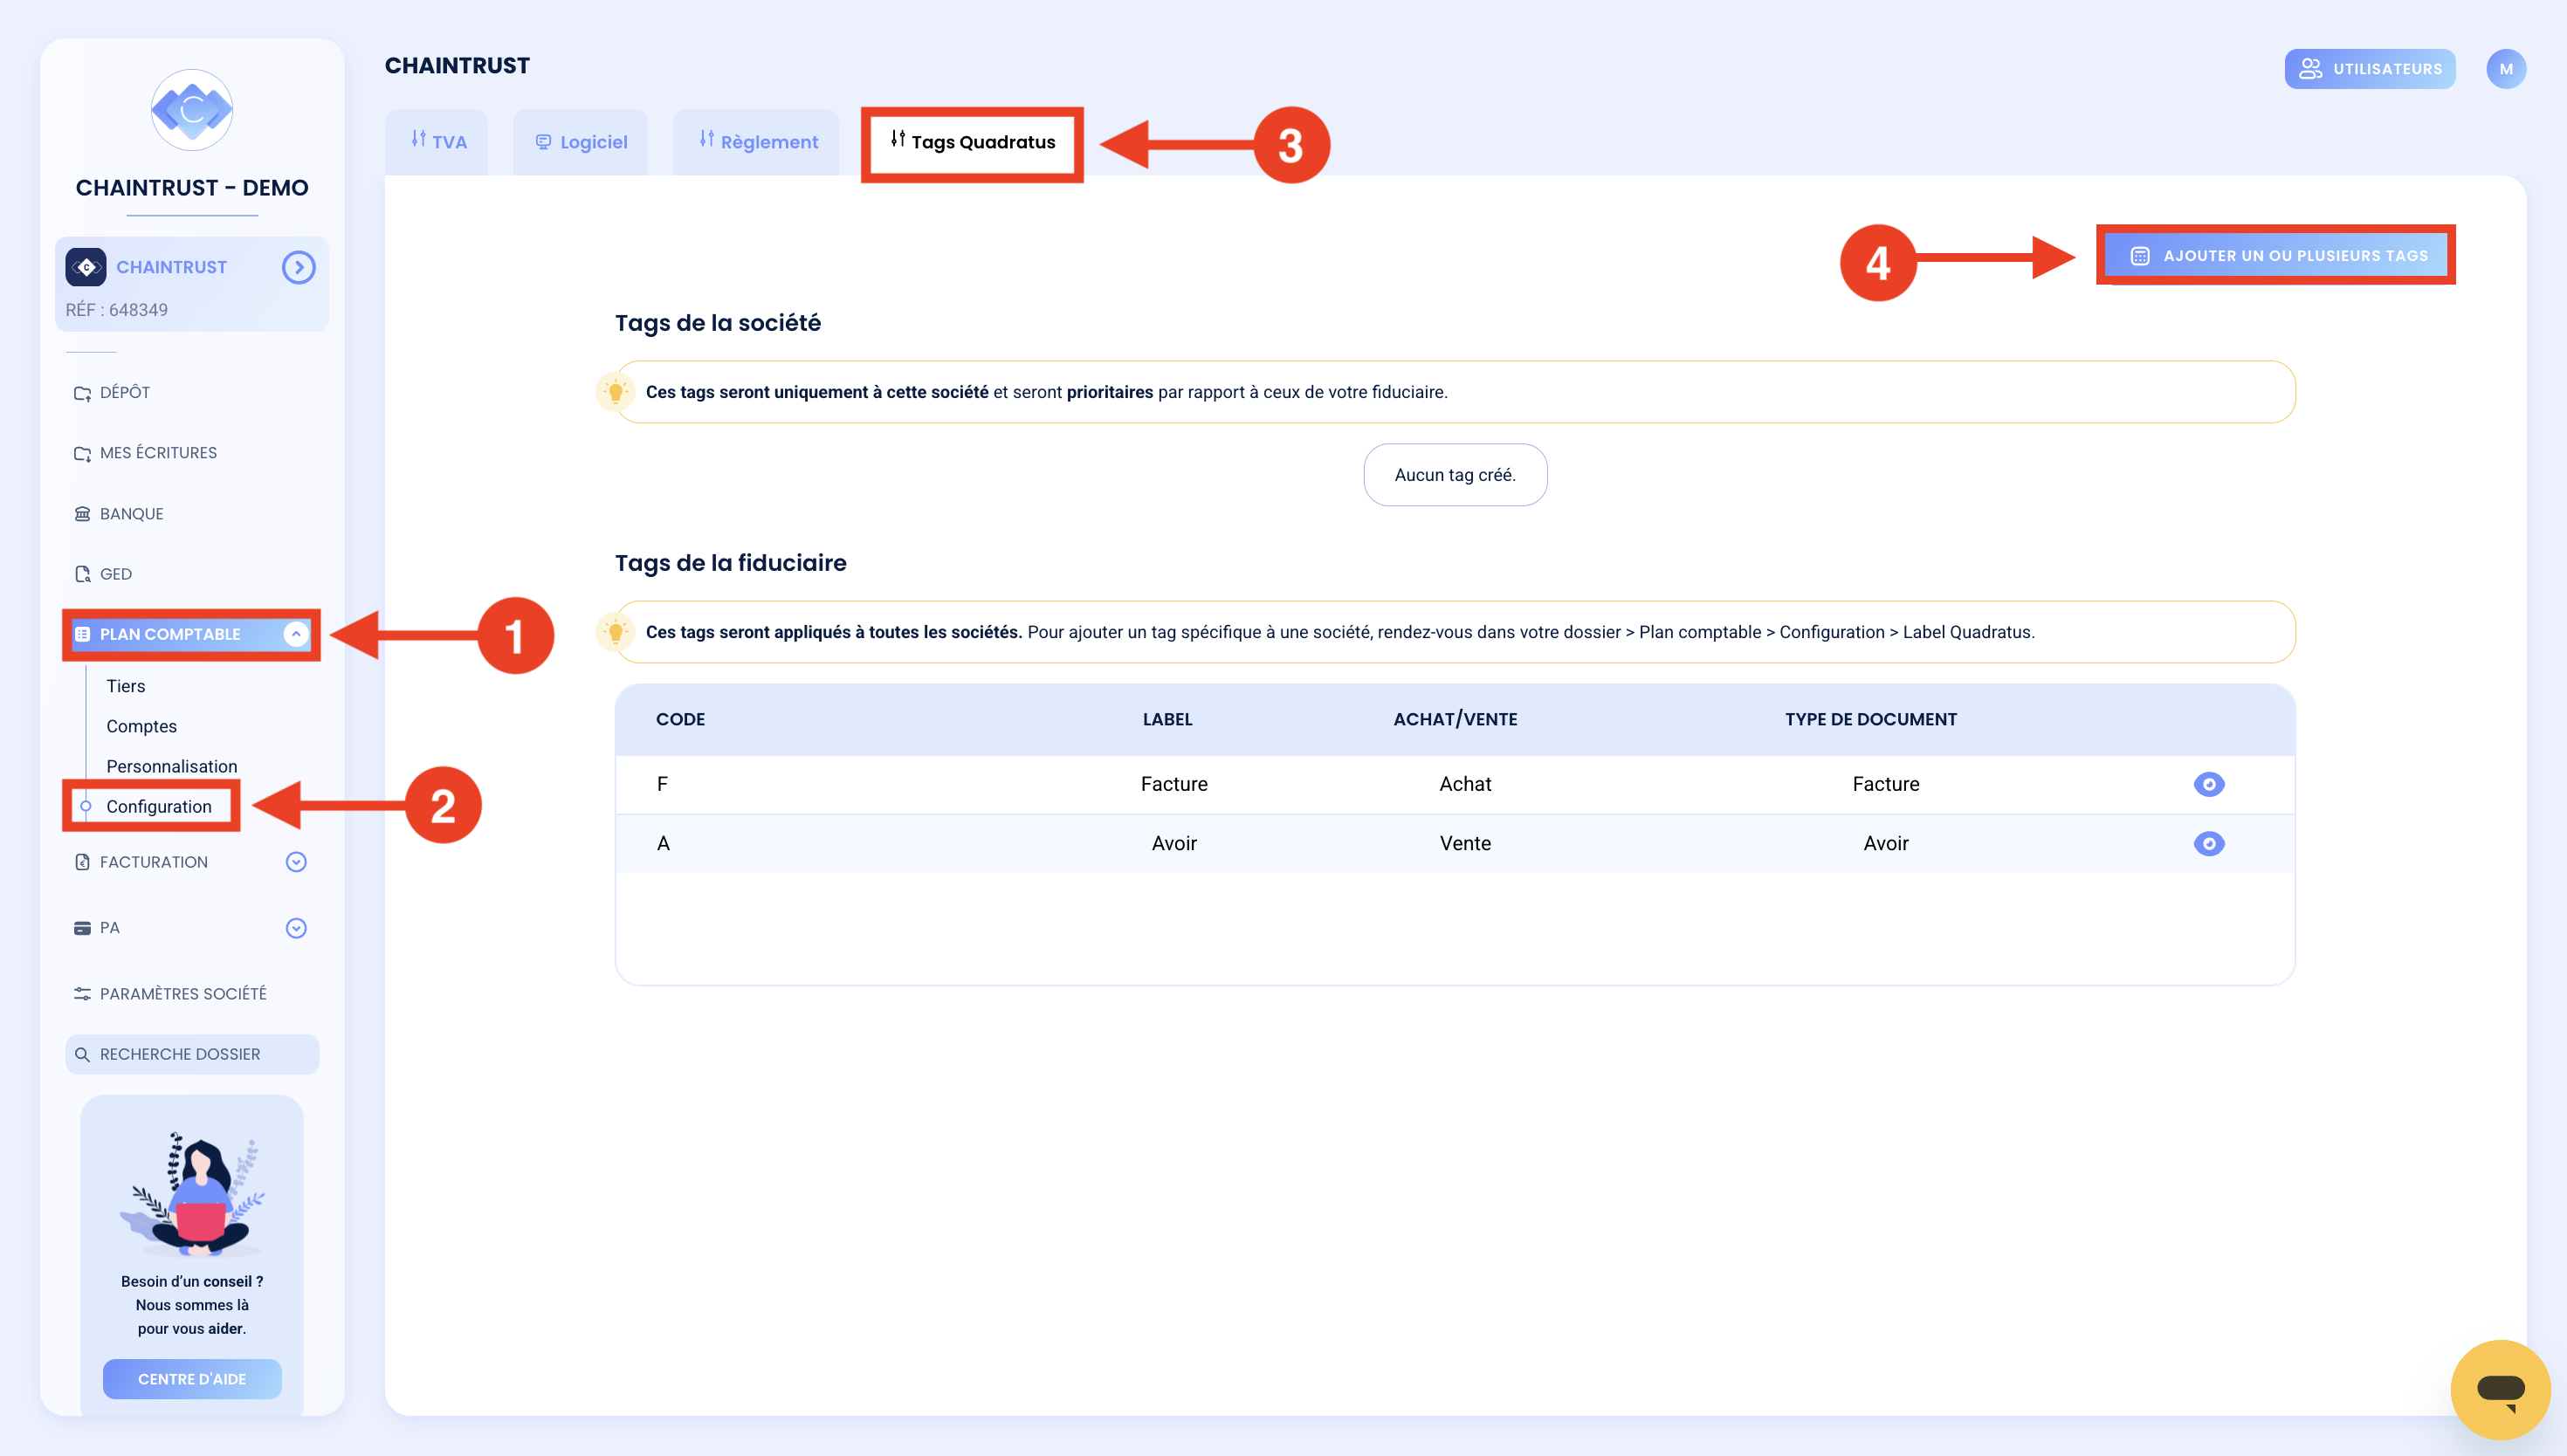
Task: Expand the Facturation submenu chevron
Action: click(296, 862)
